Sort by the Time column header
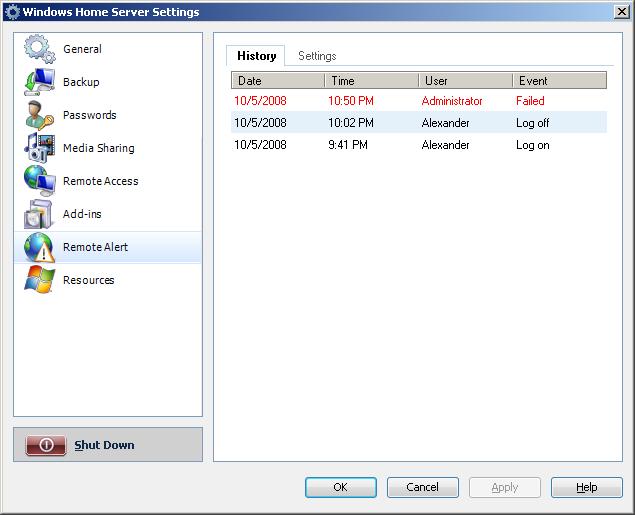Screen dimensions: 635x515 [371, 81]
